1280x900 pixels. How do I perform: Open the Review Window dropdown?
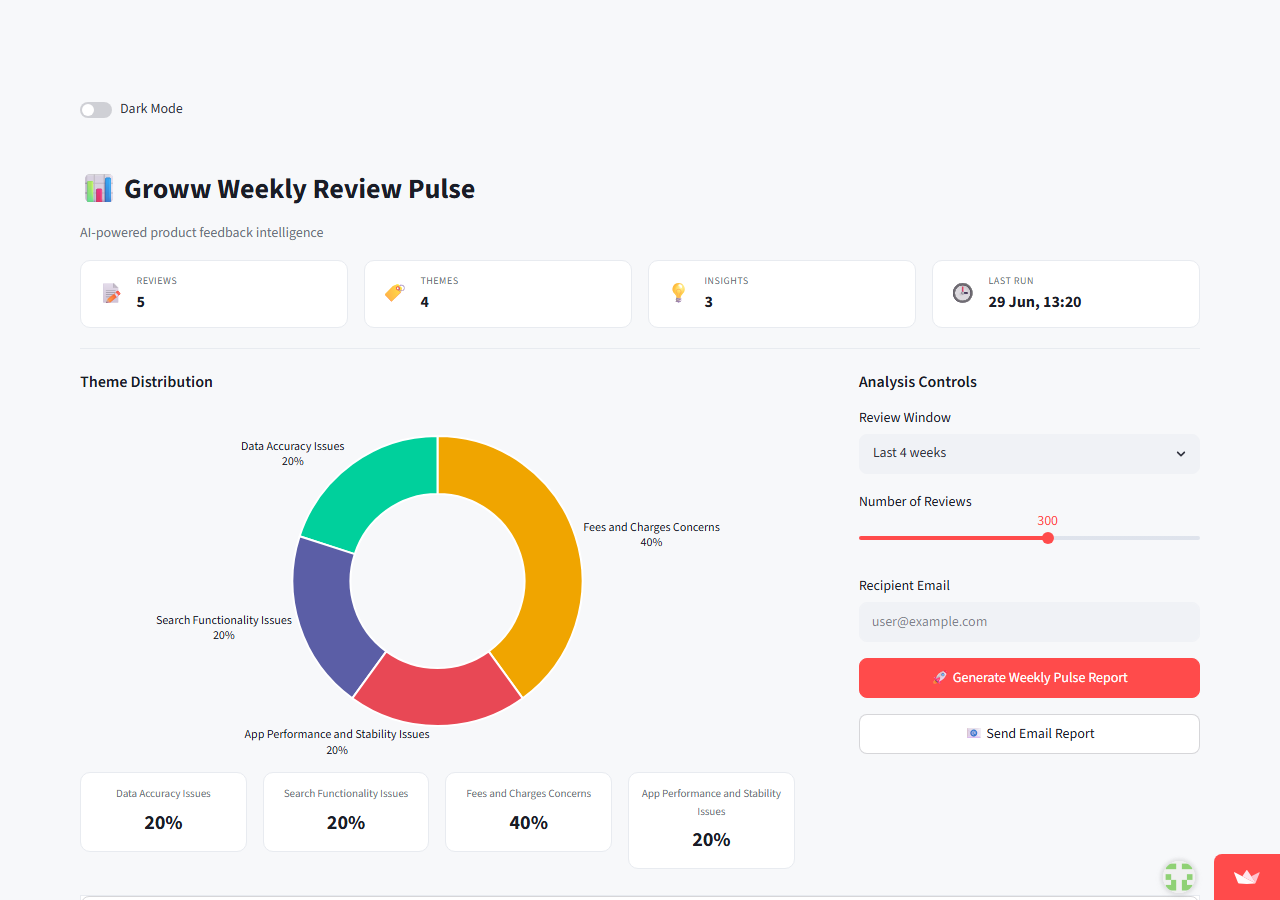[x=1029, y=453]
